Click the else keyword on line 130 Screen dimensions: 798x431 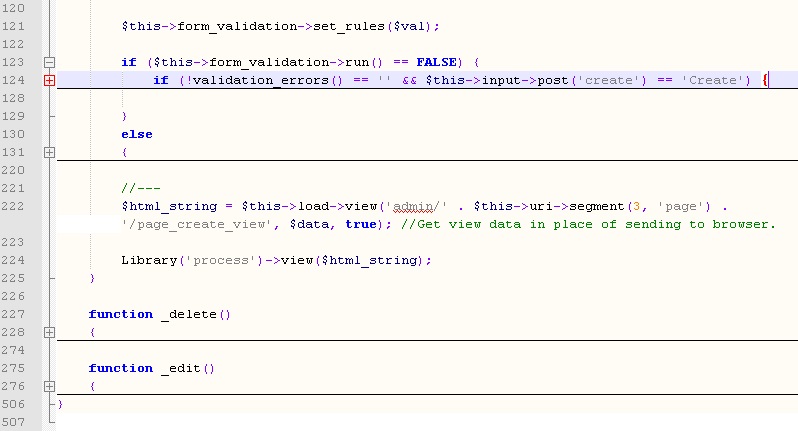(x=137, y=134)
